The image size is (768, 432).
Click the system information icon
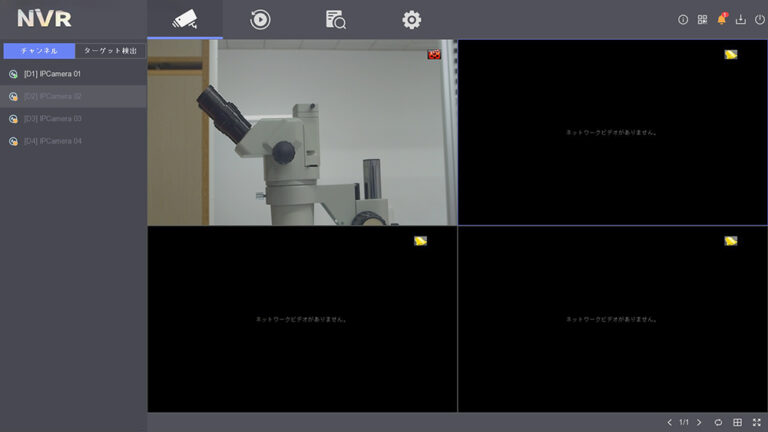click(x=683, y=20)
